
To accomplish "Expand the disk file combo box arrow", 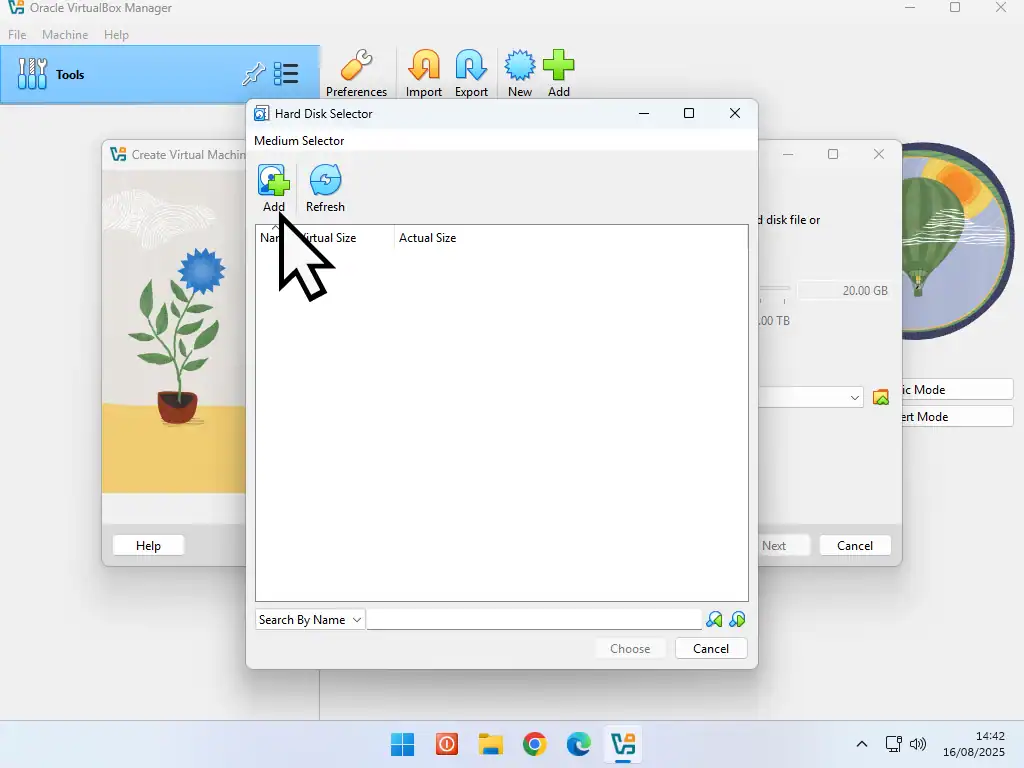I will (x=855, y=398).
